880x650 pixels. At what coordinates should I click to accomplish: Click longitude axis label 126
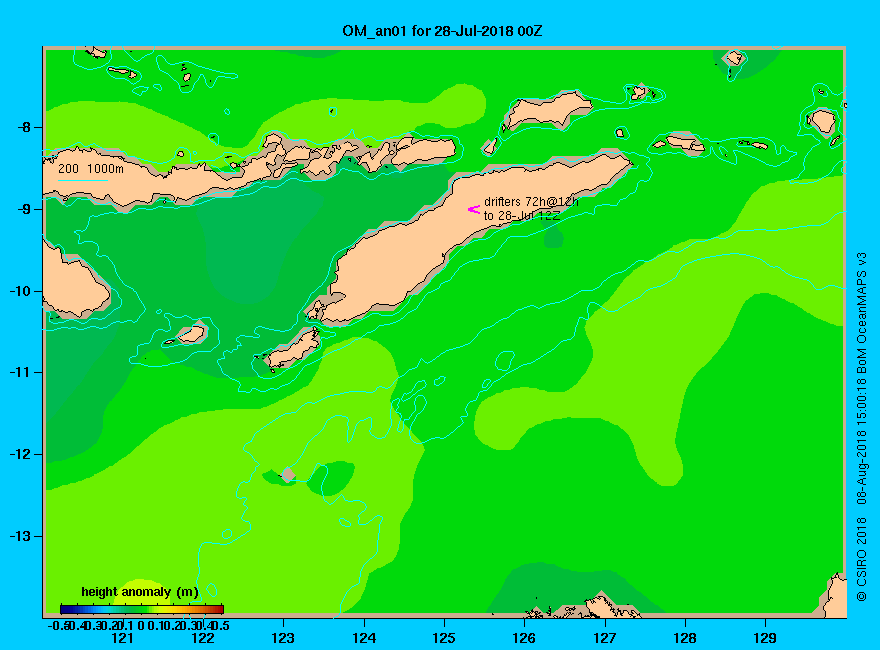(524, 638)
